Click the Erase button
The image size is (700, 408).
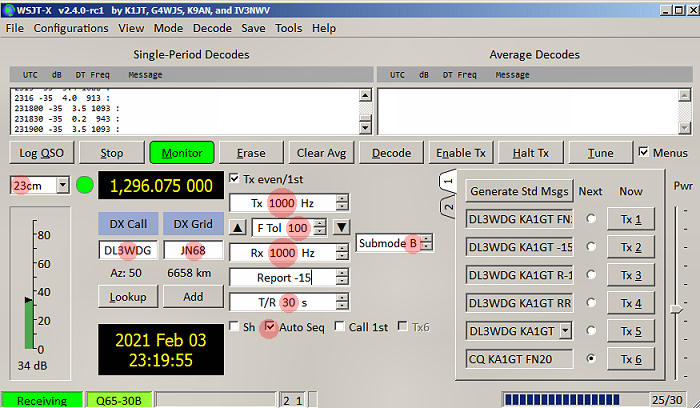(251, 153)
